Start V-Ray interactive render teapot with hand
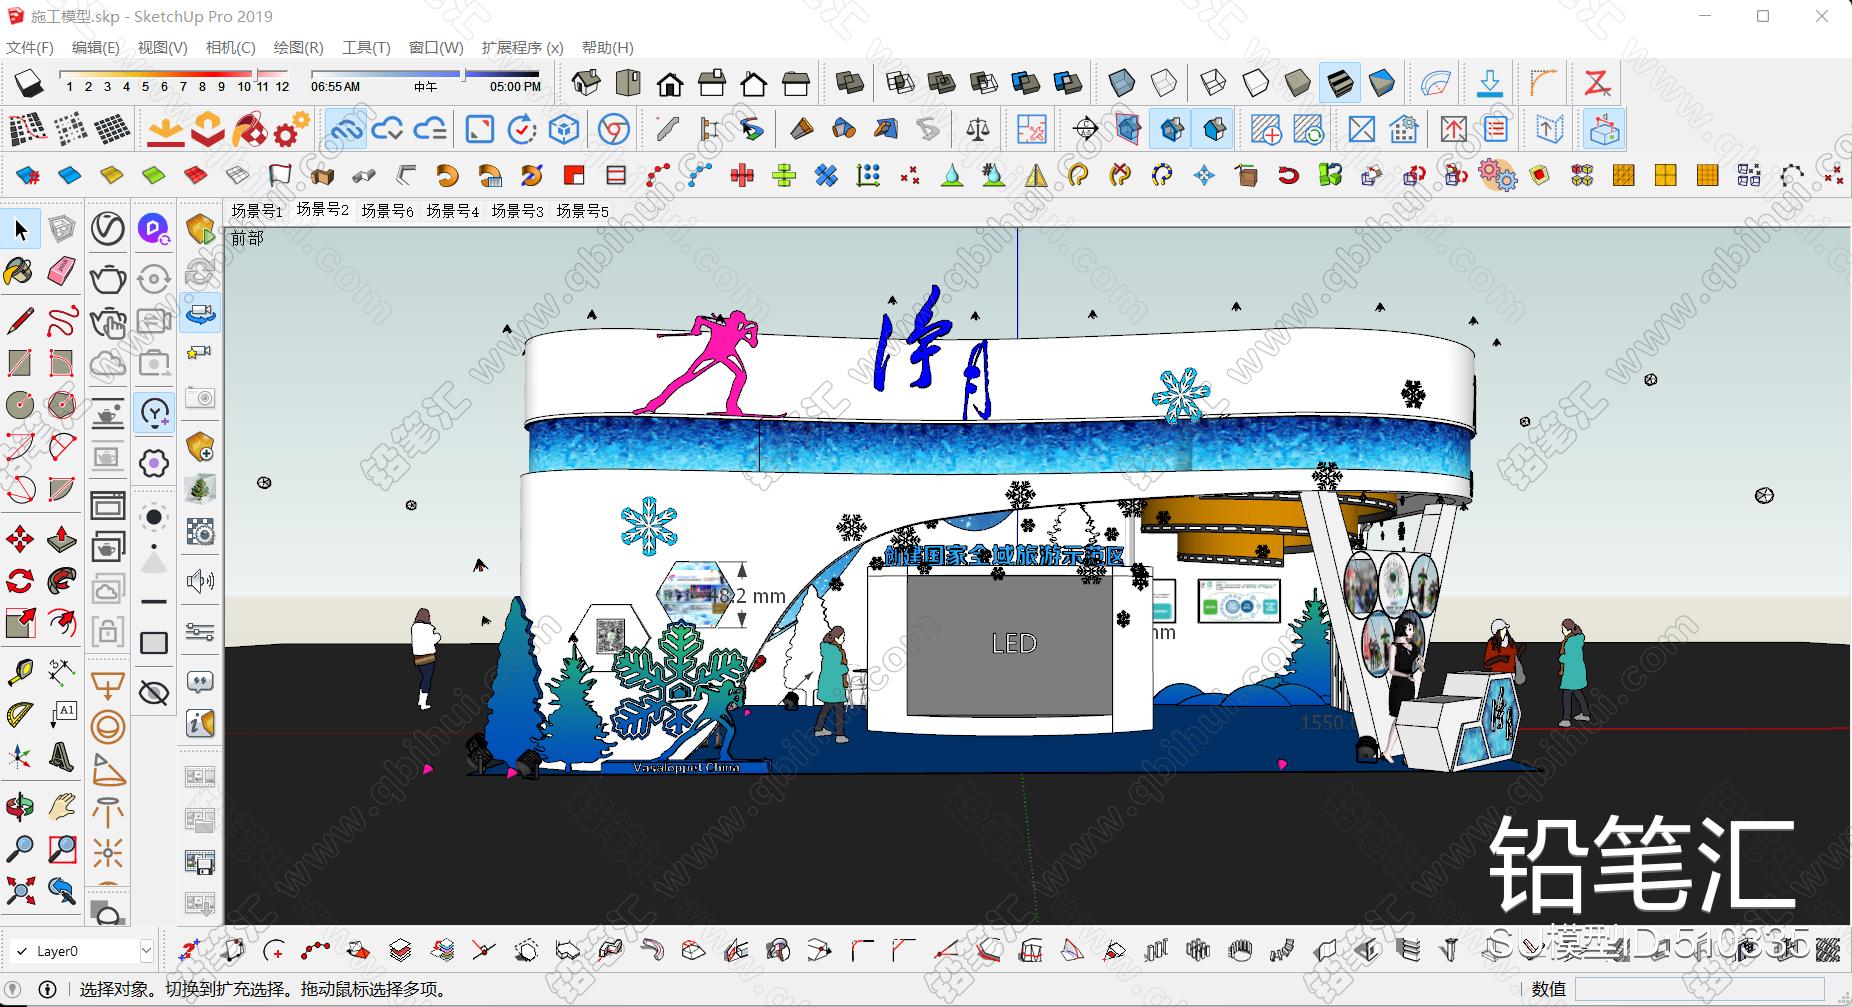This screenshot has width=1852, height=1007. click(x=108, y=323)
